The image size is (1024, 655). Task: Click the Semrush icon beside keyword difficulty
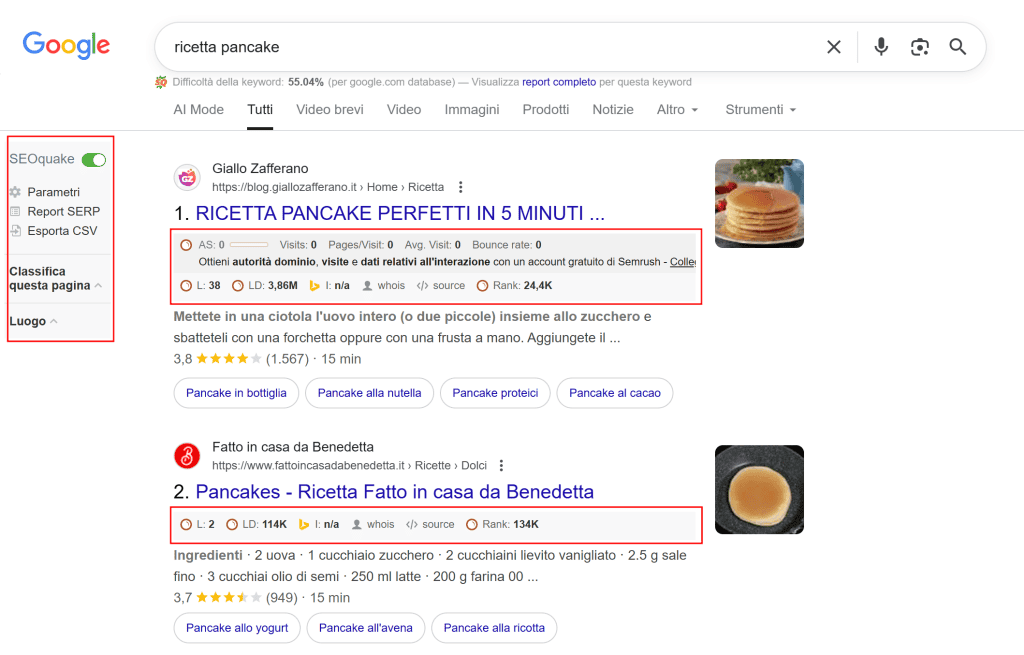[161, 82]
